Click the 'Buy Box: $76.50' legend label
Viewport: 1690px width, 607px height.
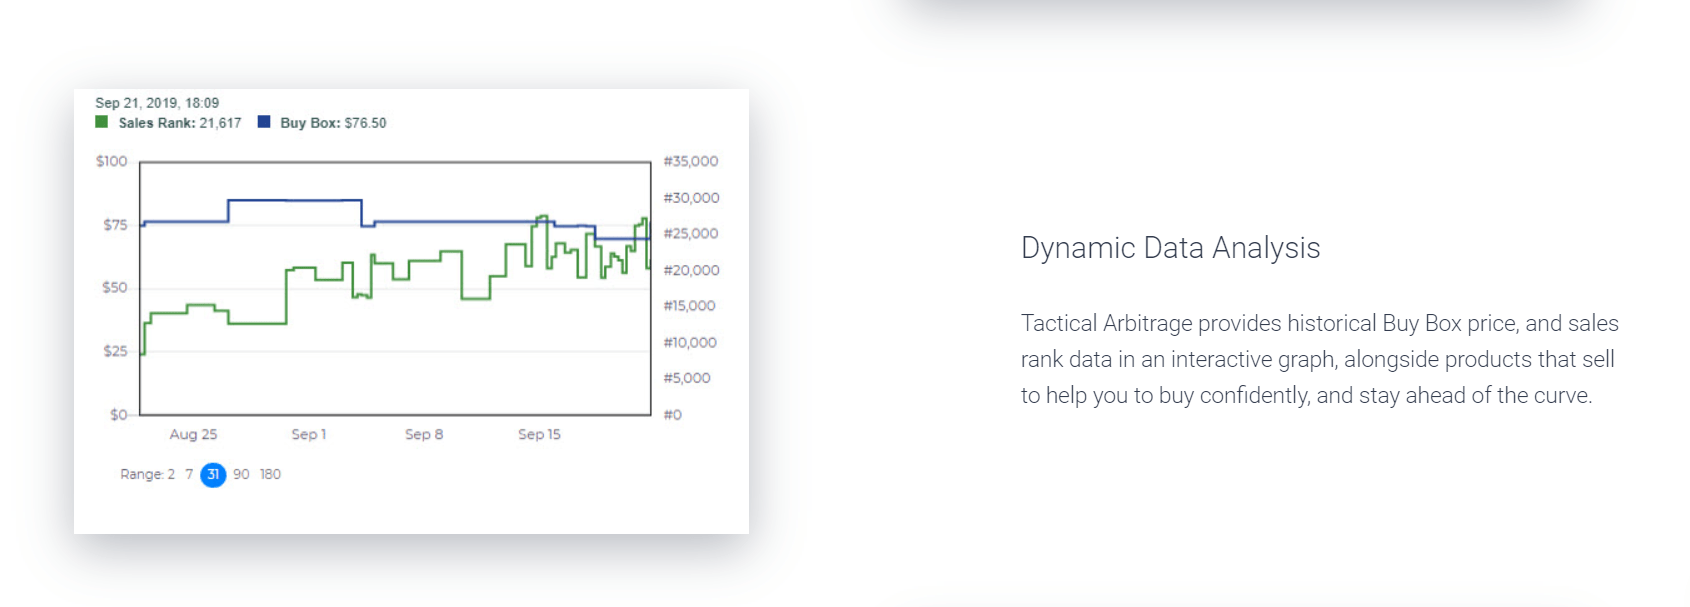(x=333, y=123)
